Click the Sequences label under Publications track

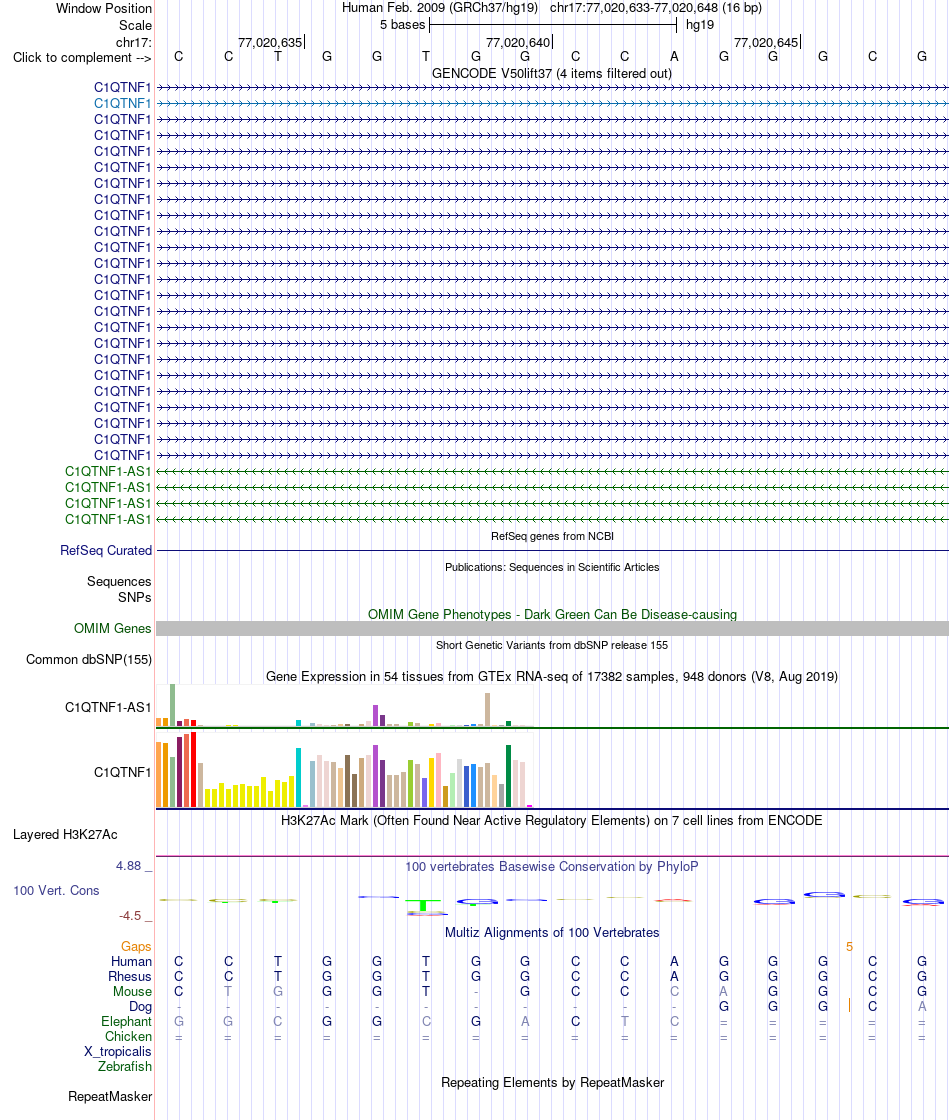pos(119,581)
